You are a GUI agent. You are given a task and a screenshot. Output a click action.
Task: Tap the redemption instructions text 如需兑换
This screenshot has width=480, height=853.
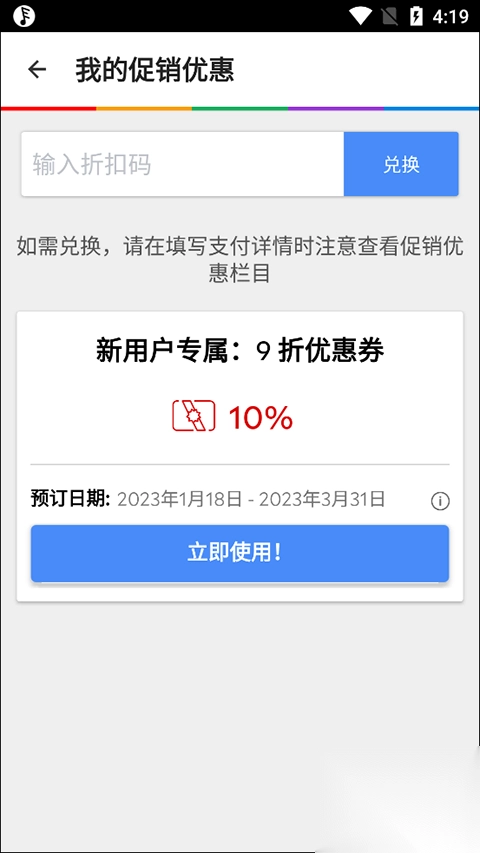[x=240, y=260]
